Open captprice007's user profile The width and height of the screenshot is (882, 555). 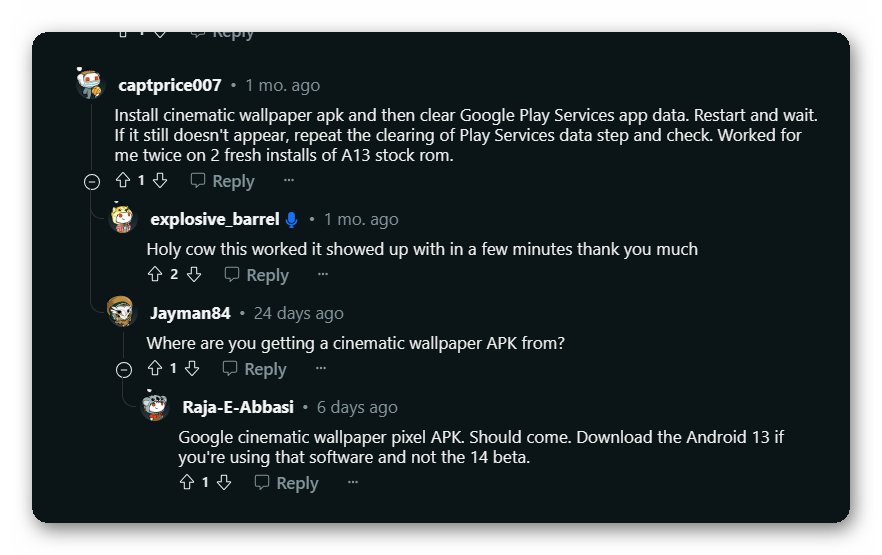point(169,85)
